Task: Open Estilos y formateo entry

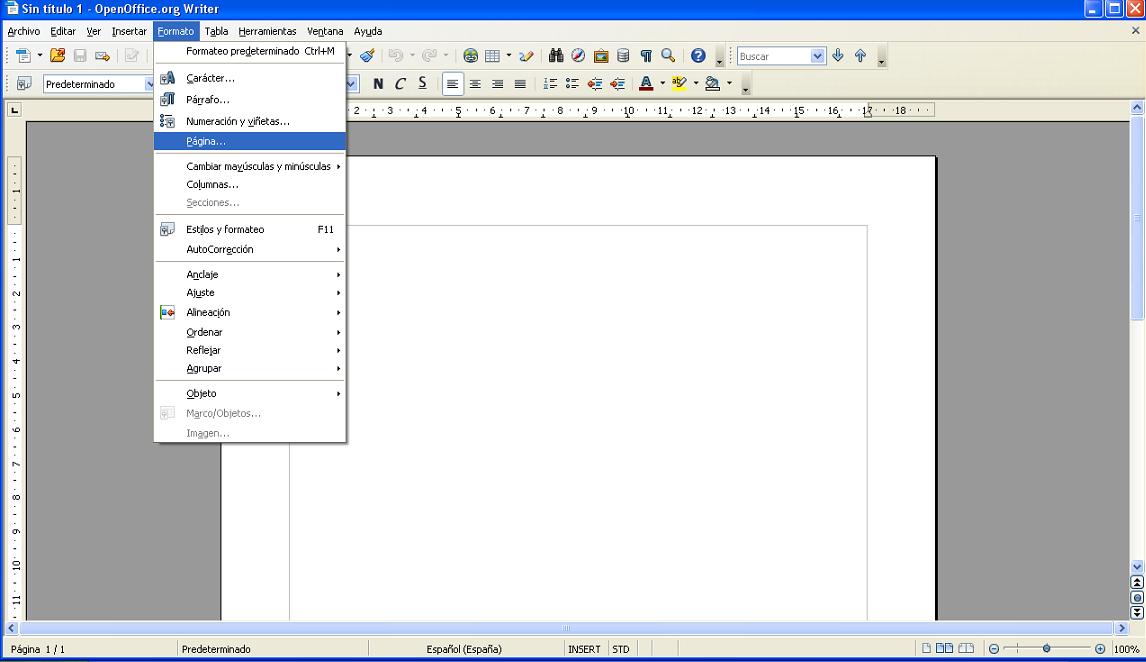Action: (249, 229)
